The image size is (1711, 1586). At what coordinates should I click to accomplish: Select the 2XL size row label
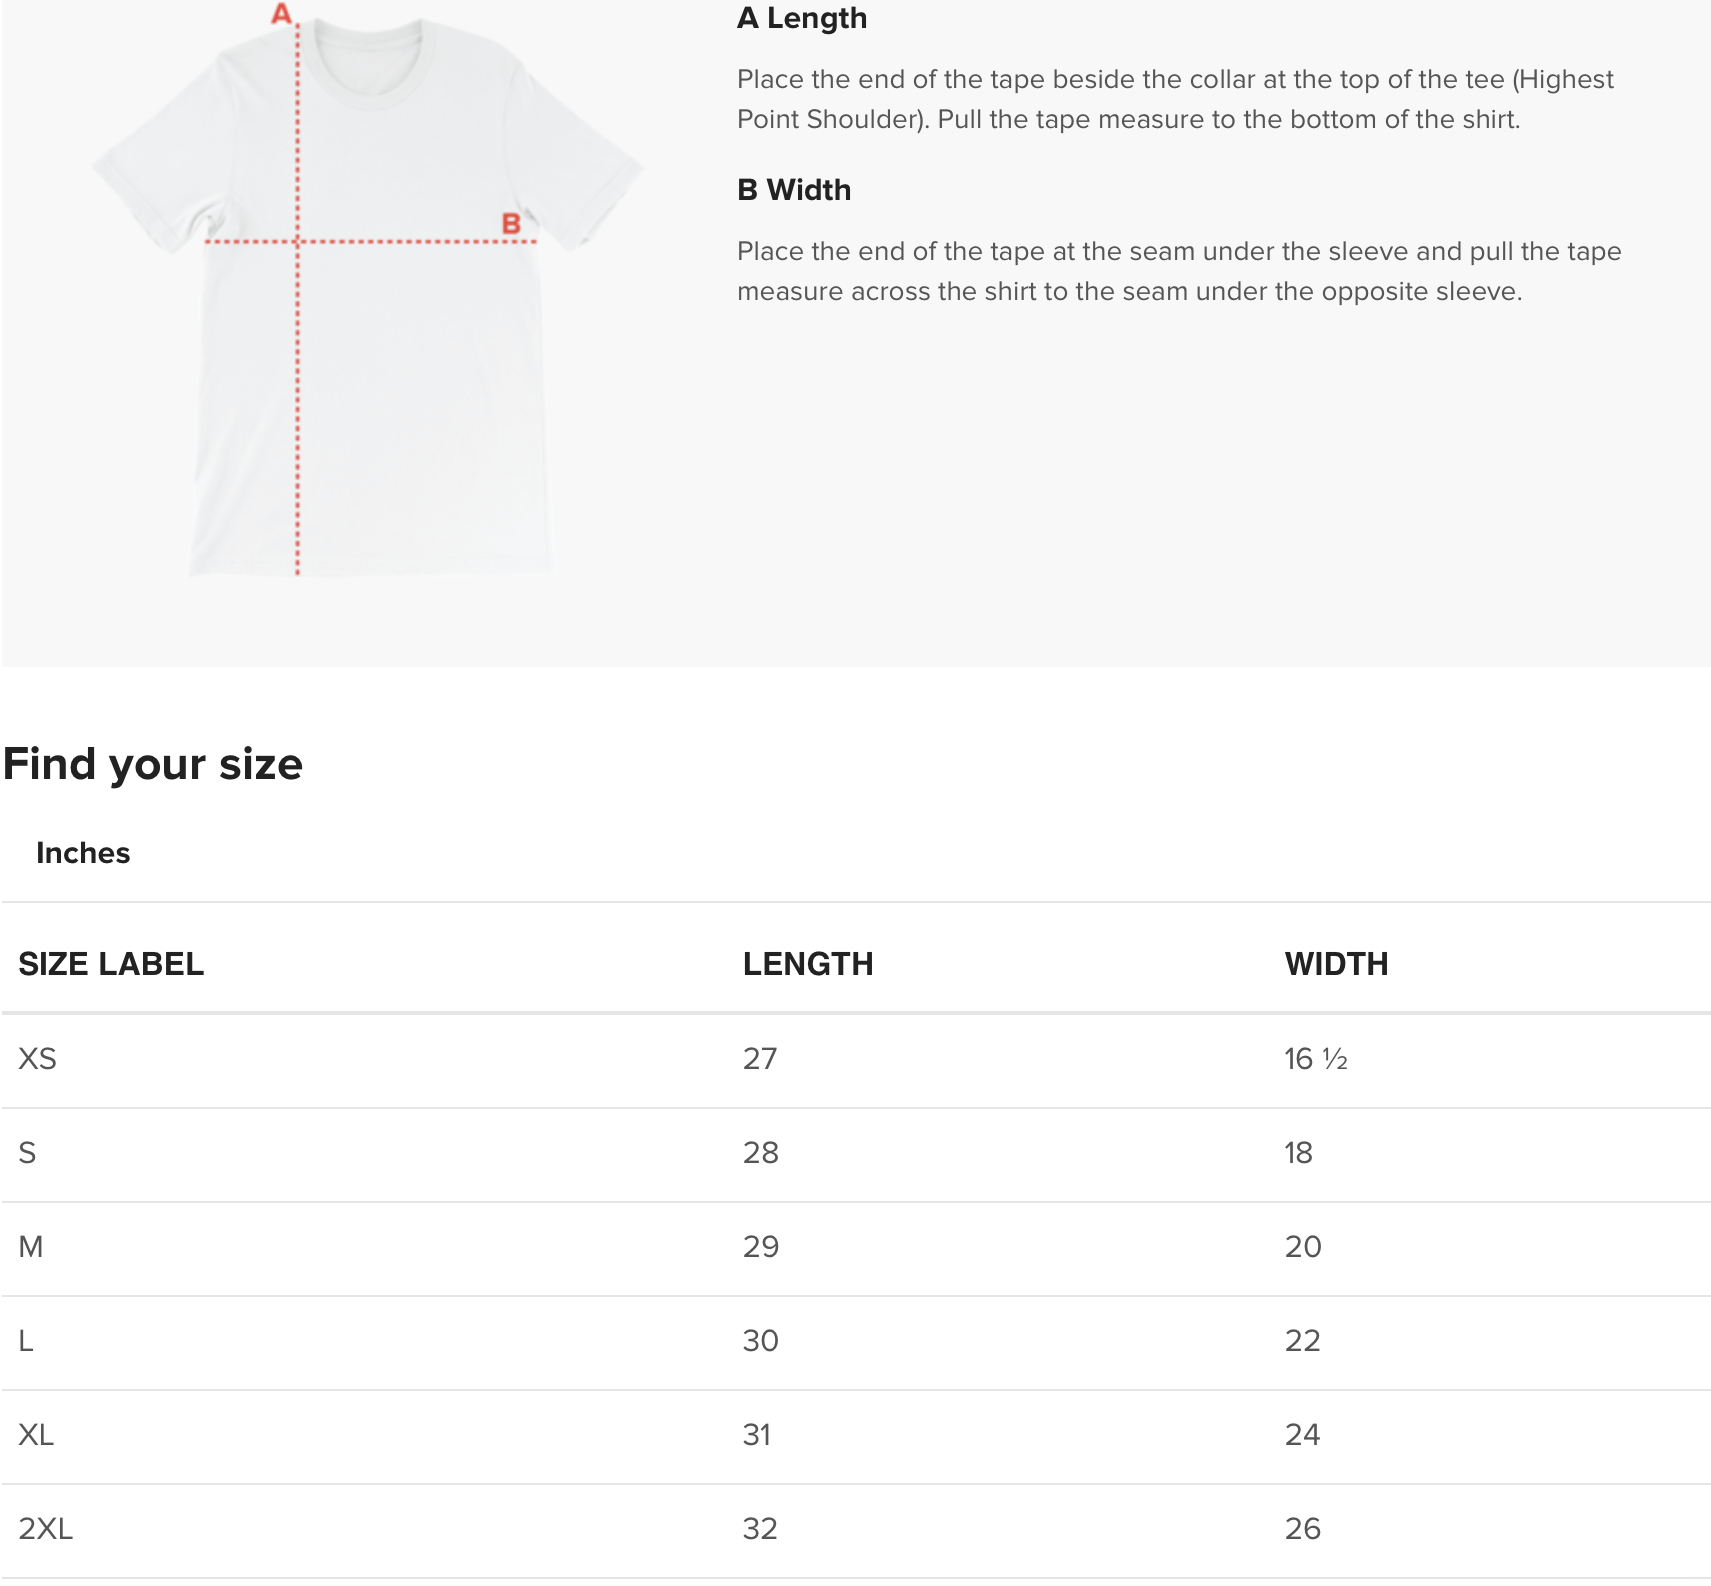[x=46, y=1529]
